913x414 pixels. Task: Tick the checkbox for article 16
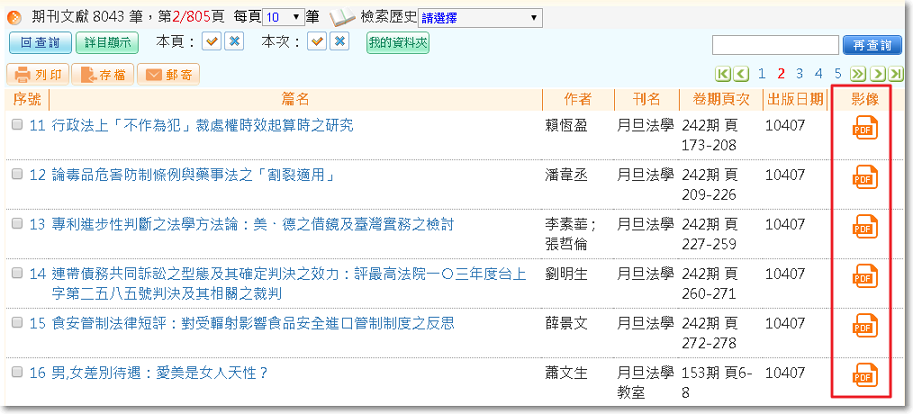tap(17, 373)
